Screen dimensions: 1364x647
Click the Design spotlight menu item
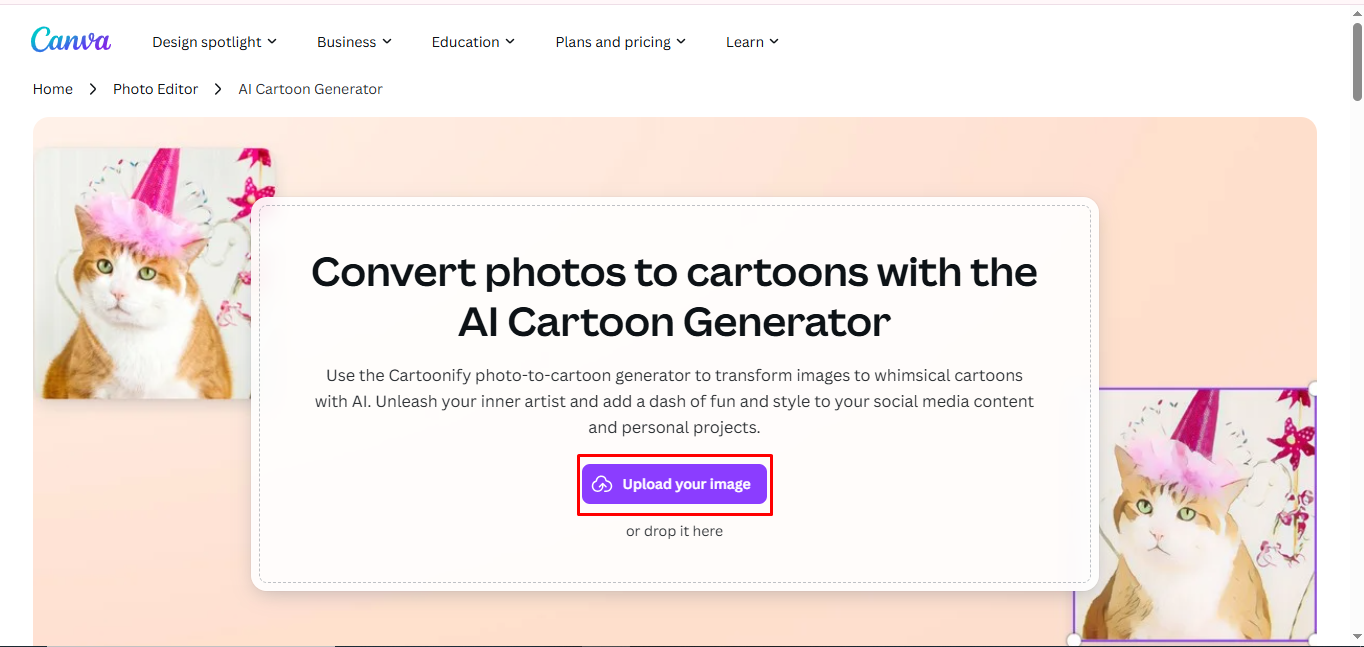207,42
